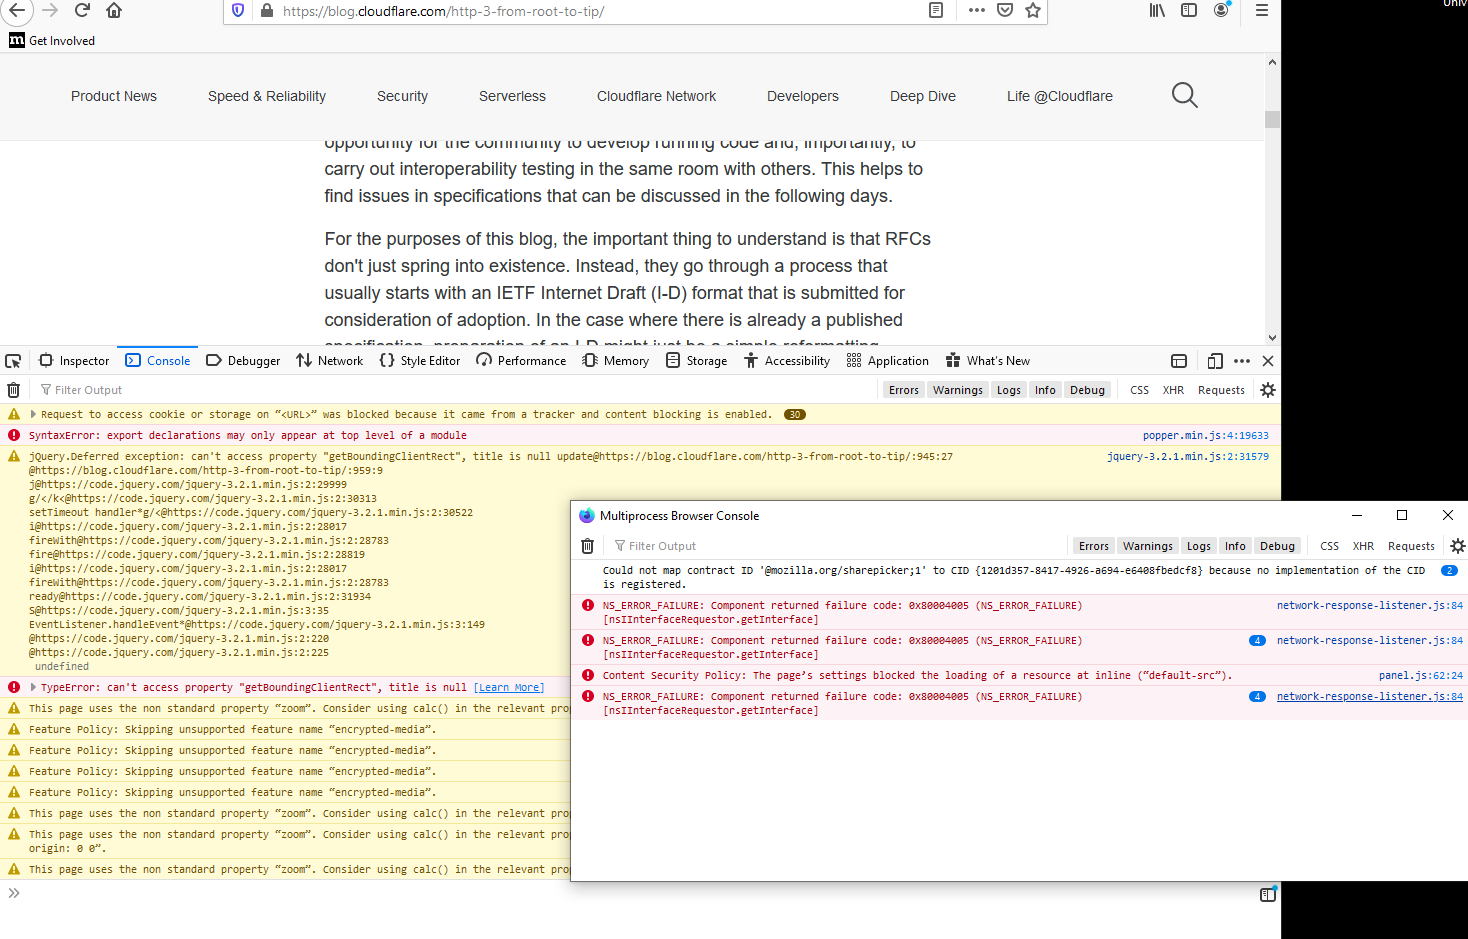This screenshot has height=939, width=1468.
Task: Open the Style Editor tab
Action: pyautogui.click(x=420, y=361)
